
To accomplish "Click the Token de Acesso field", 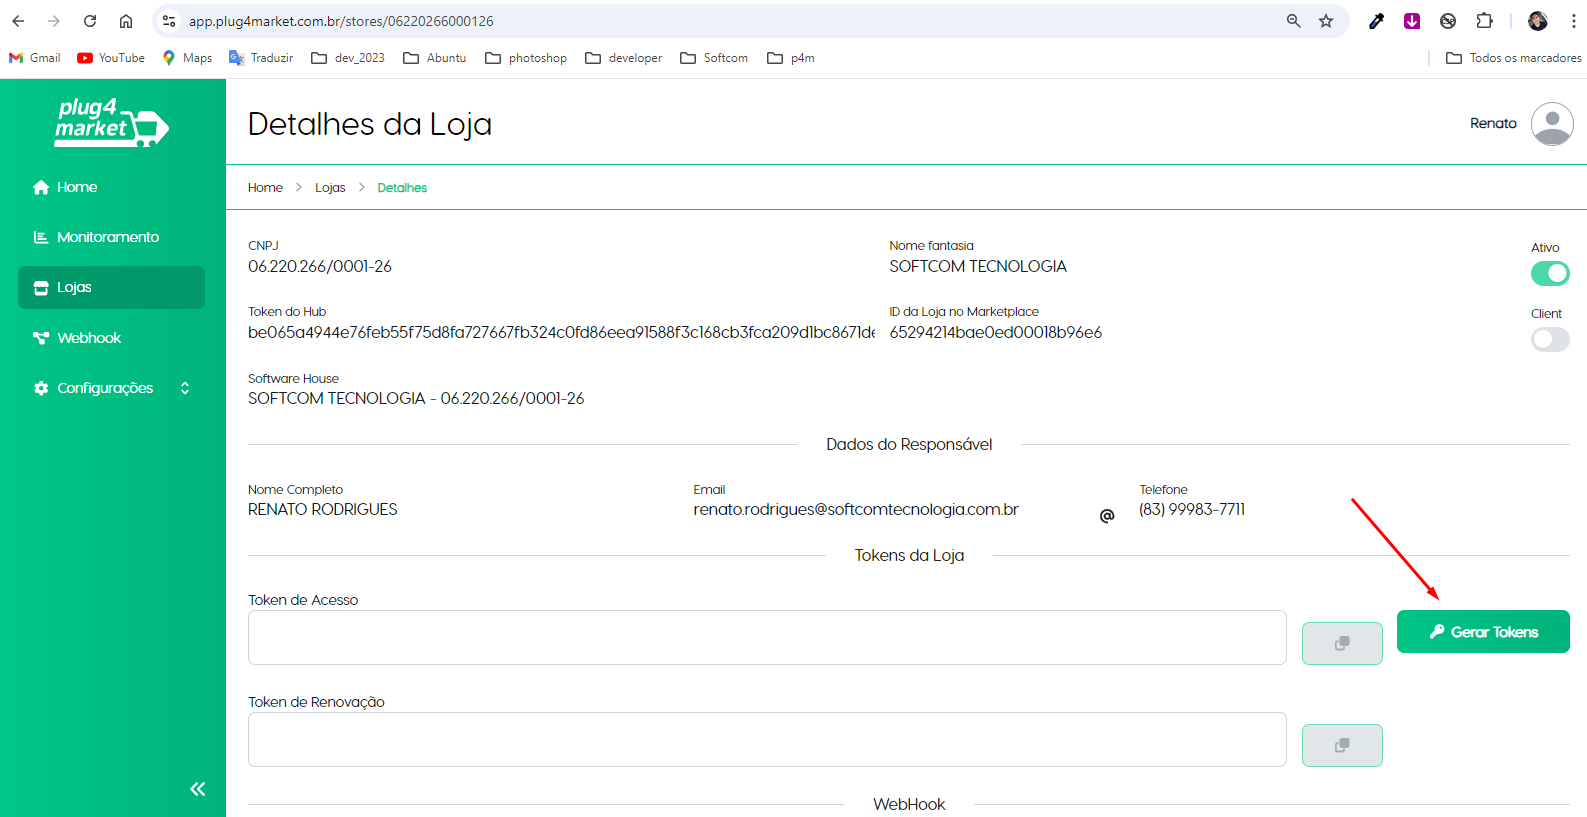I will click(766, 638).
